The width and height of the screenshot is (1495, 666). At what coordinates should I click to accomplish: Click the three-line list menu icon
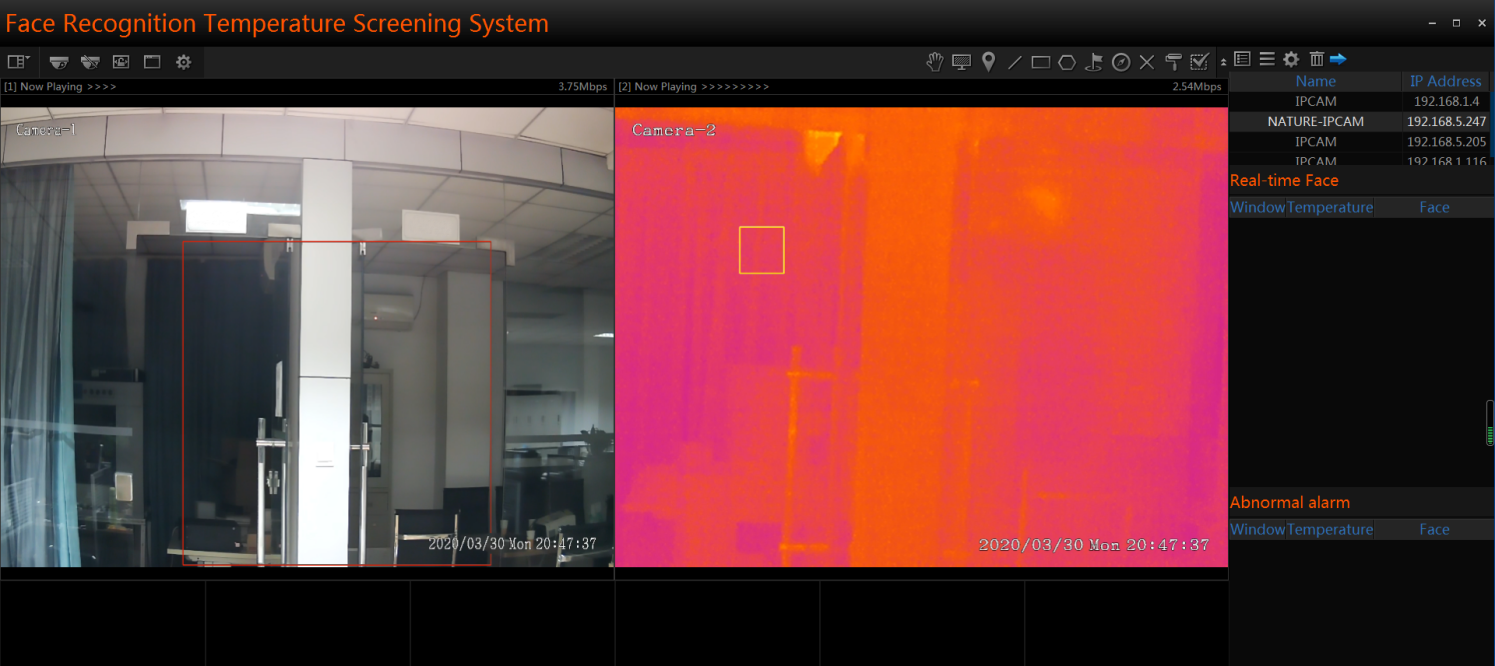coord(1266,59)
